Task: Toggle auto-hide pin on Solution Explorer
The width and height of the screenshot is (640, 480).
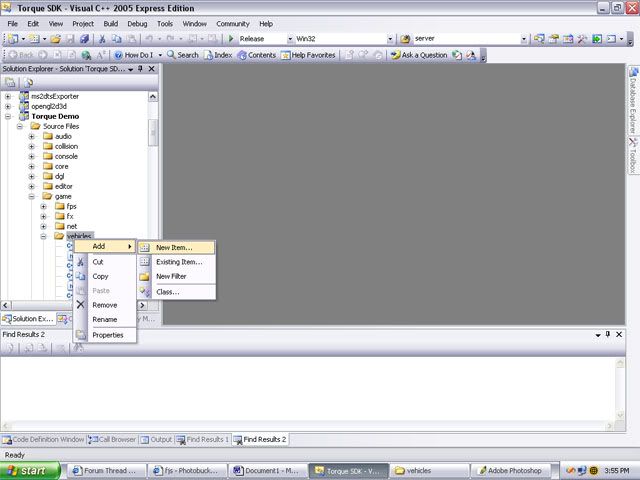Action: (x=141, y=70)
